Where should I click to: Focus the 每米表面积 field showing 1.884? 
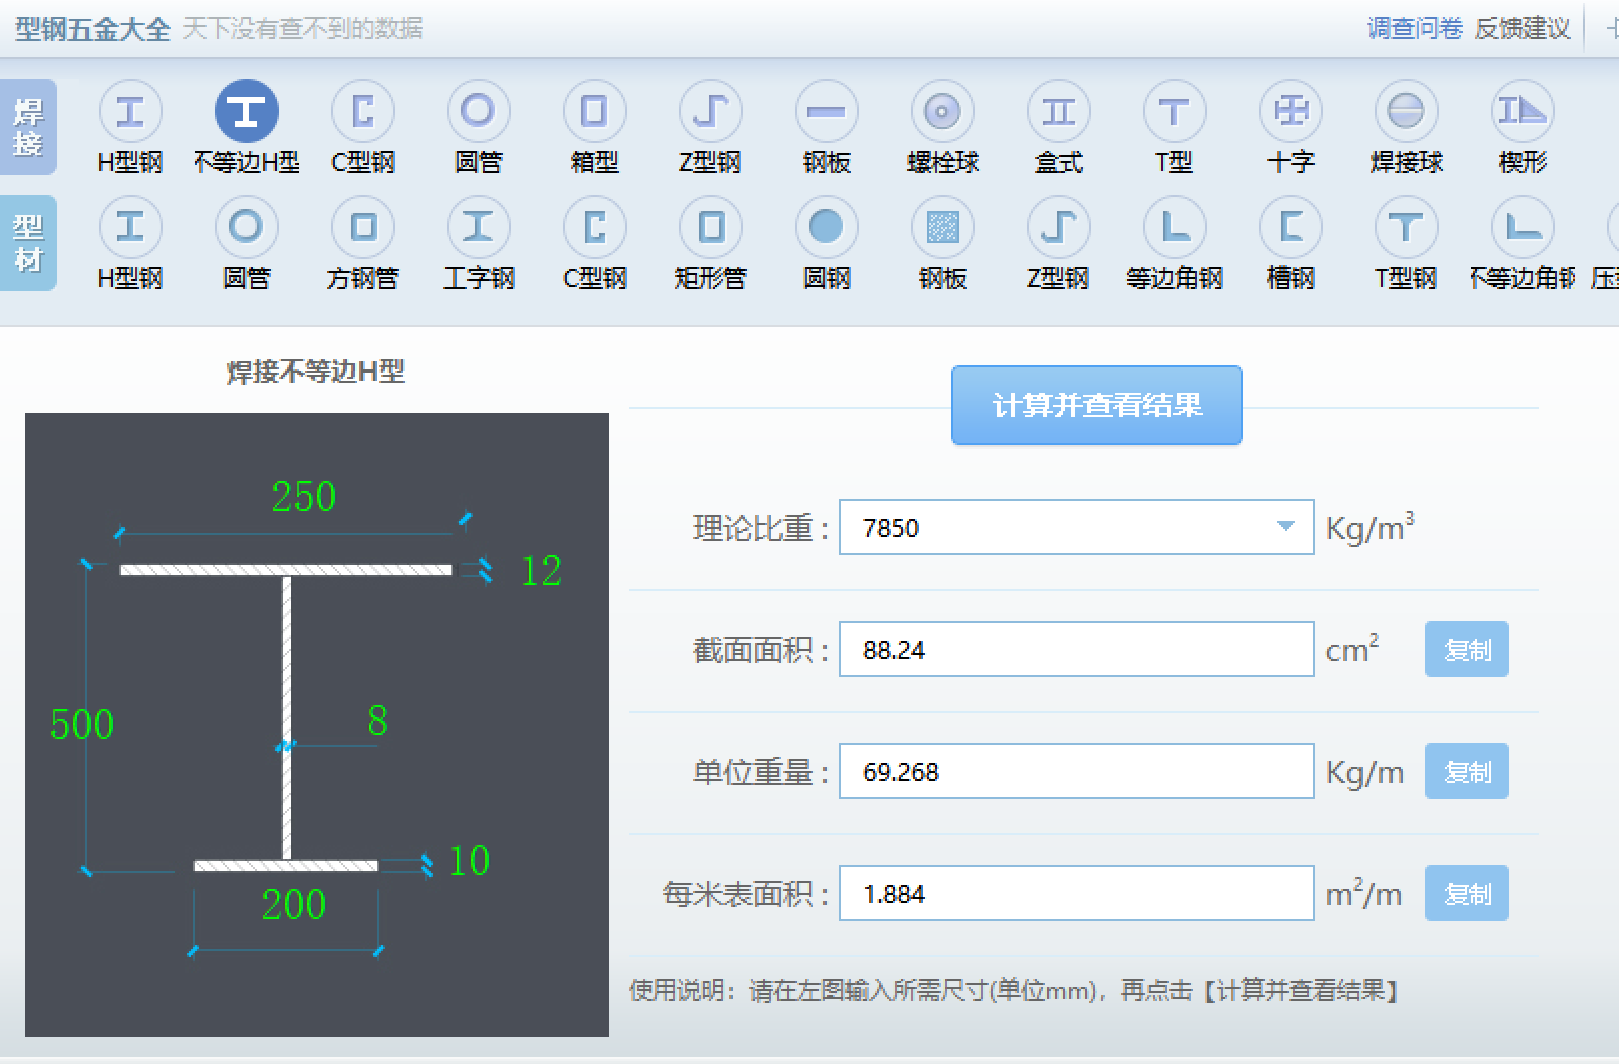tap(1077, 894)
